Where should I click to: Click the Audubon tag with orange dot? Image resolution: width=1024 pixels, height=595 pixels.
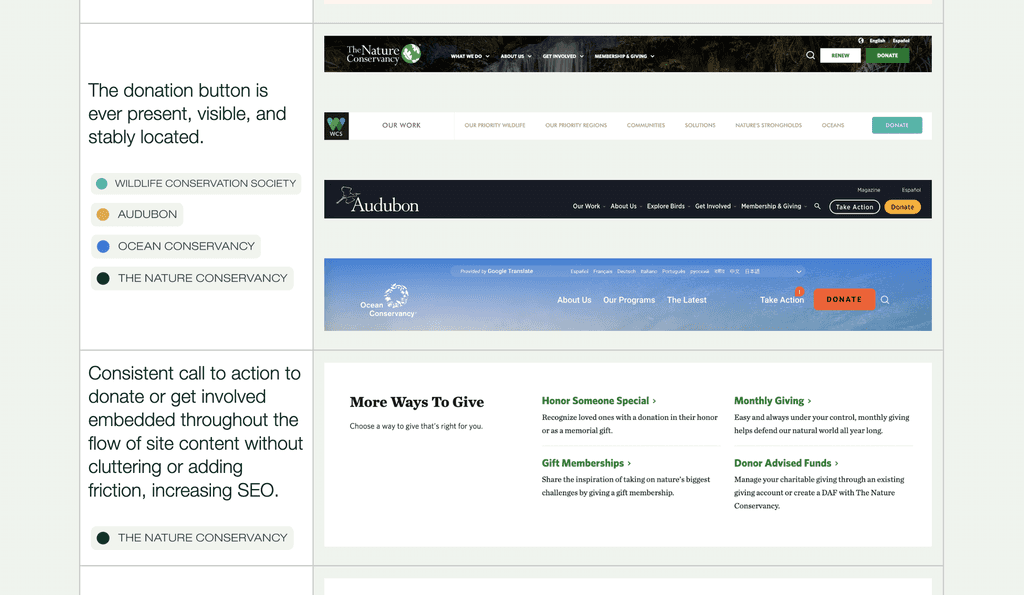click(137, 214)
